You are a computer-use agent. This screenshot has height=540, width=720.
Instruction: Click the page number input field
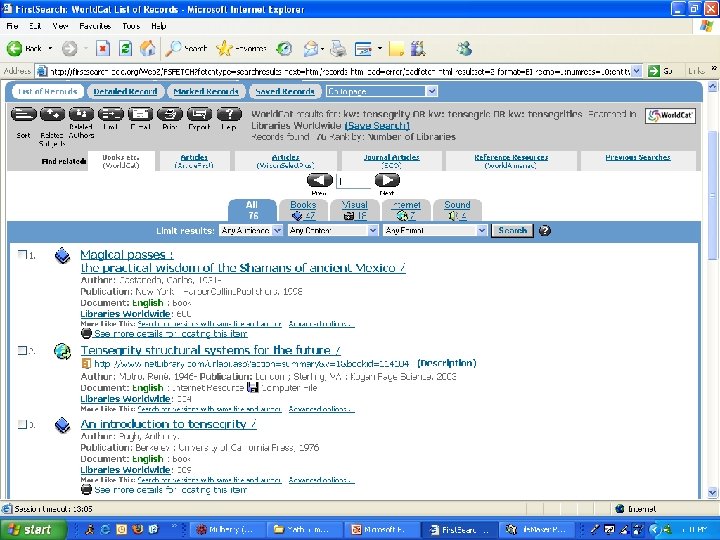[x=354, y=181]
